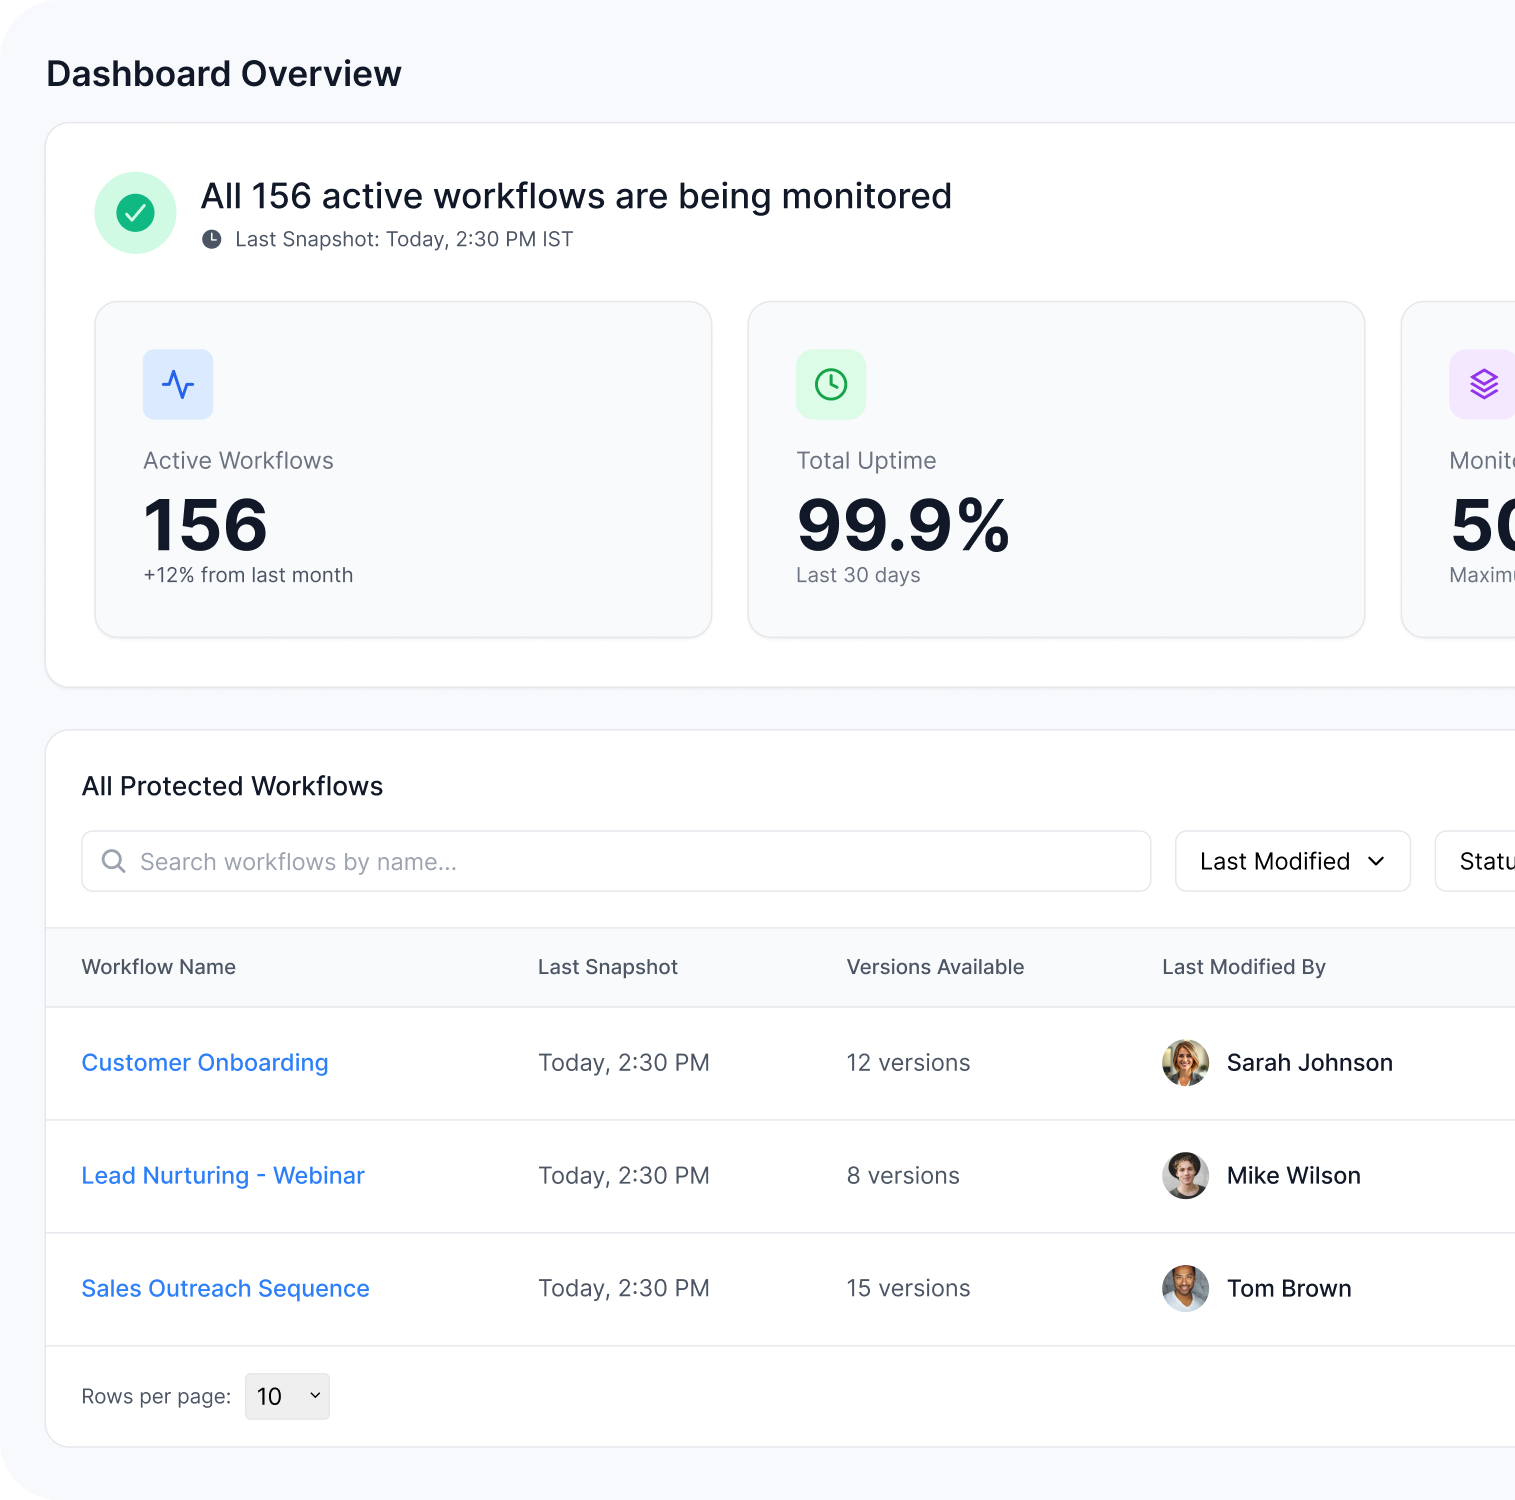Click the green monitoring status checkmark icon
This screenshot has height=1500, width=1515.
pyautogui.click(x=134, y=212)
